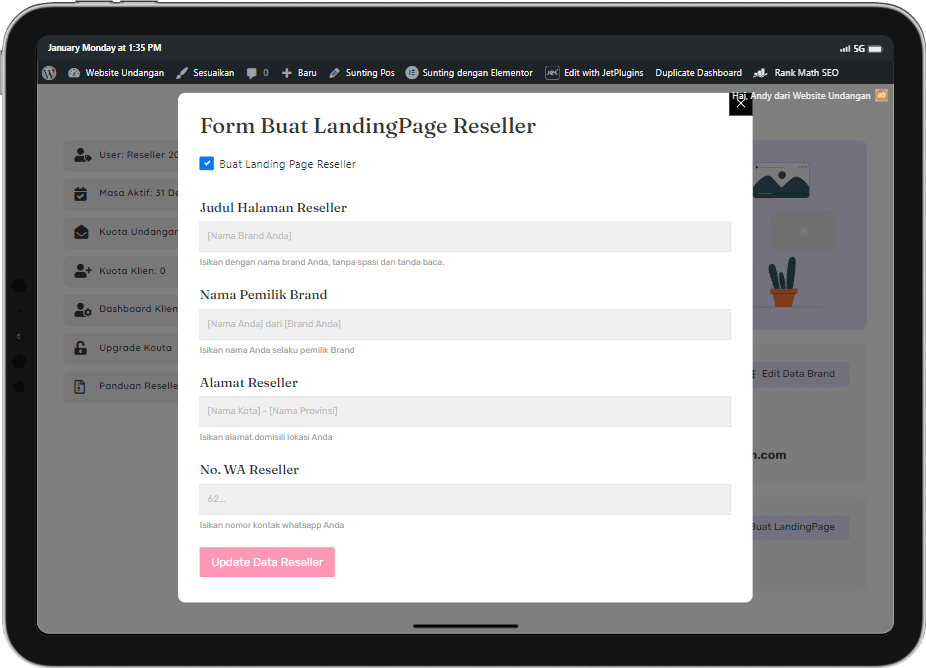
Task: Click Sunting Pos in admin bar
Action: tap(362, 73)
